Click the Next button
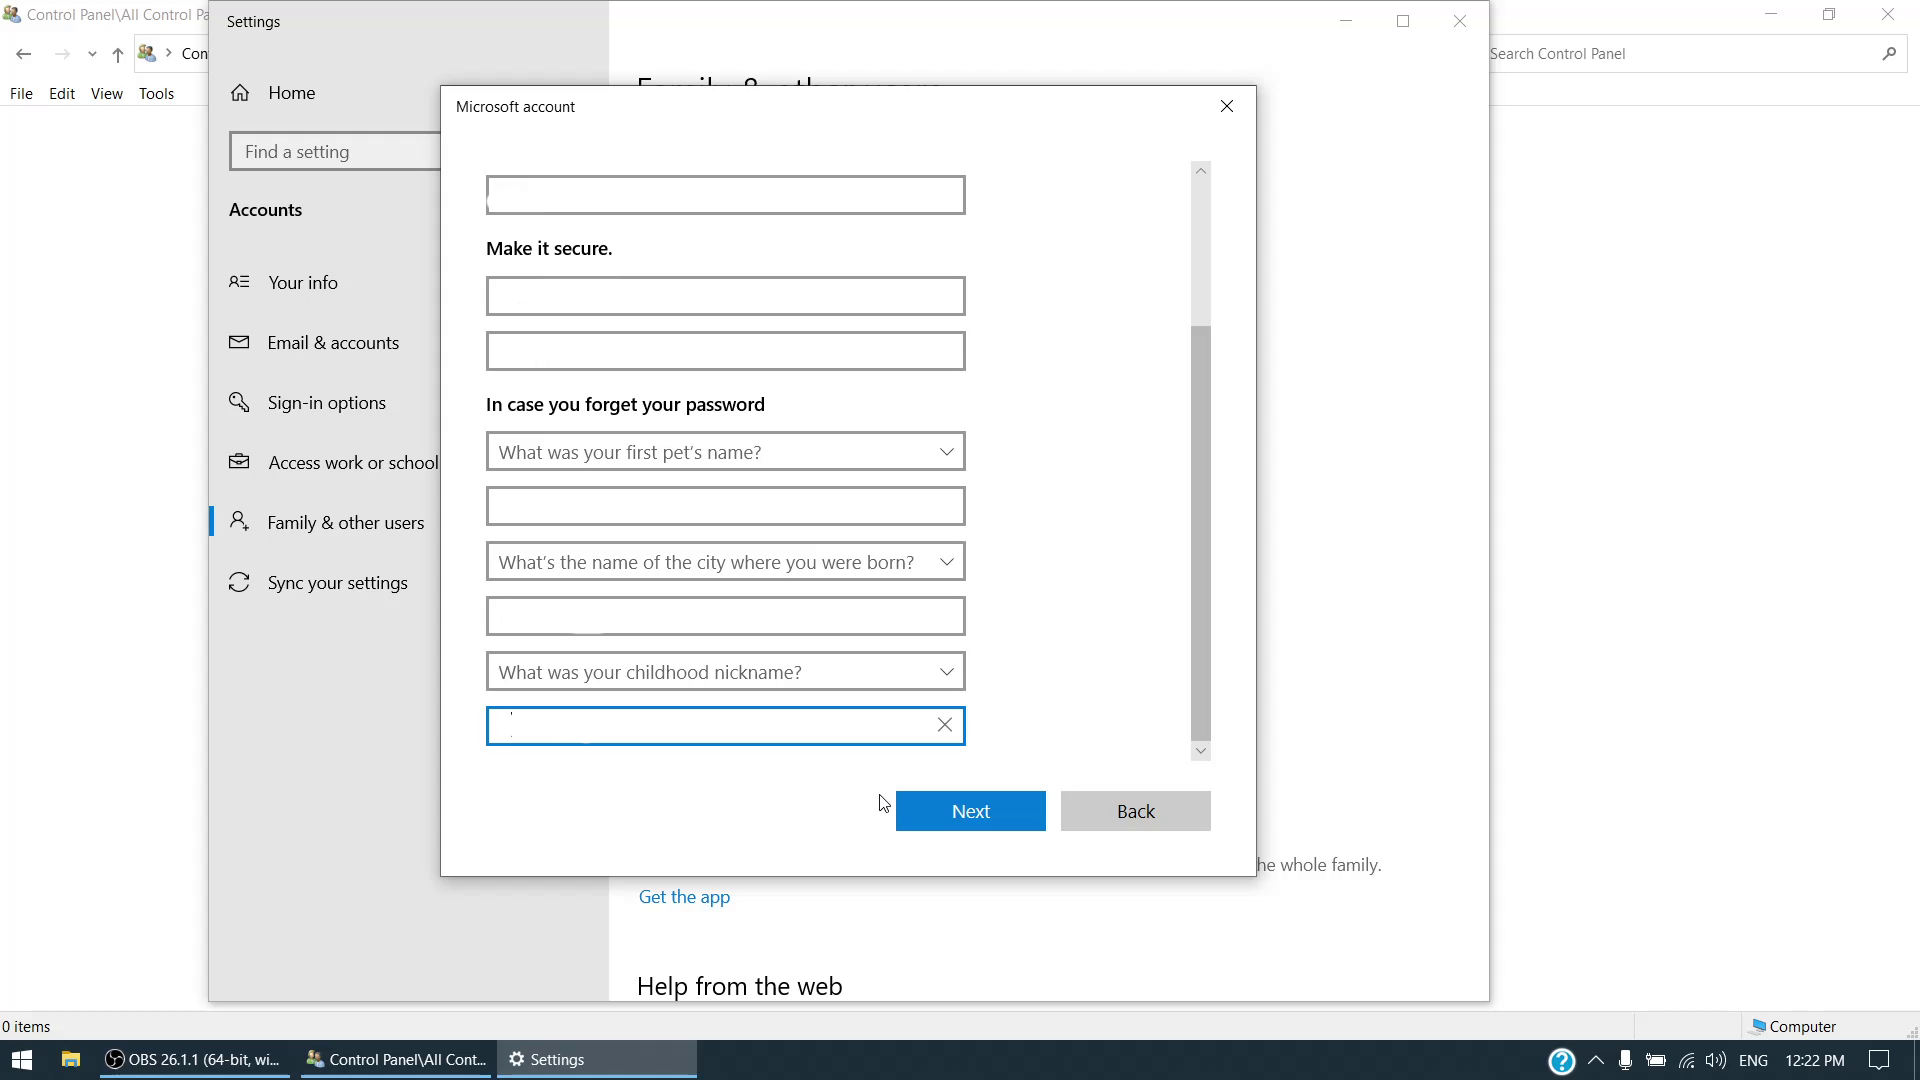This screenshot has height=1080, width=1920. [x=970, y=811]
